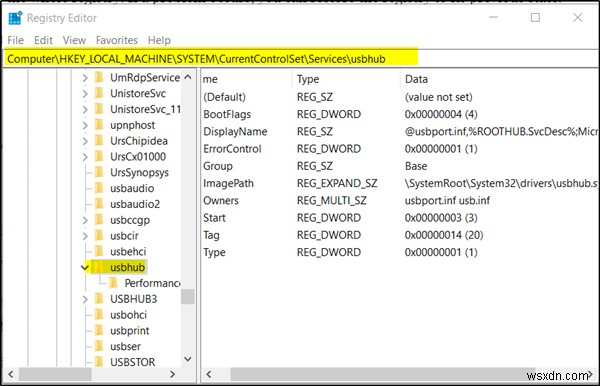The width and height of the screenshot is (600, 386).
Task: Click the tree vertical scrollbar thumb
Action: (188, 296)
